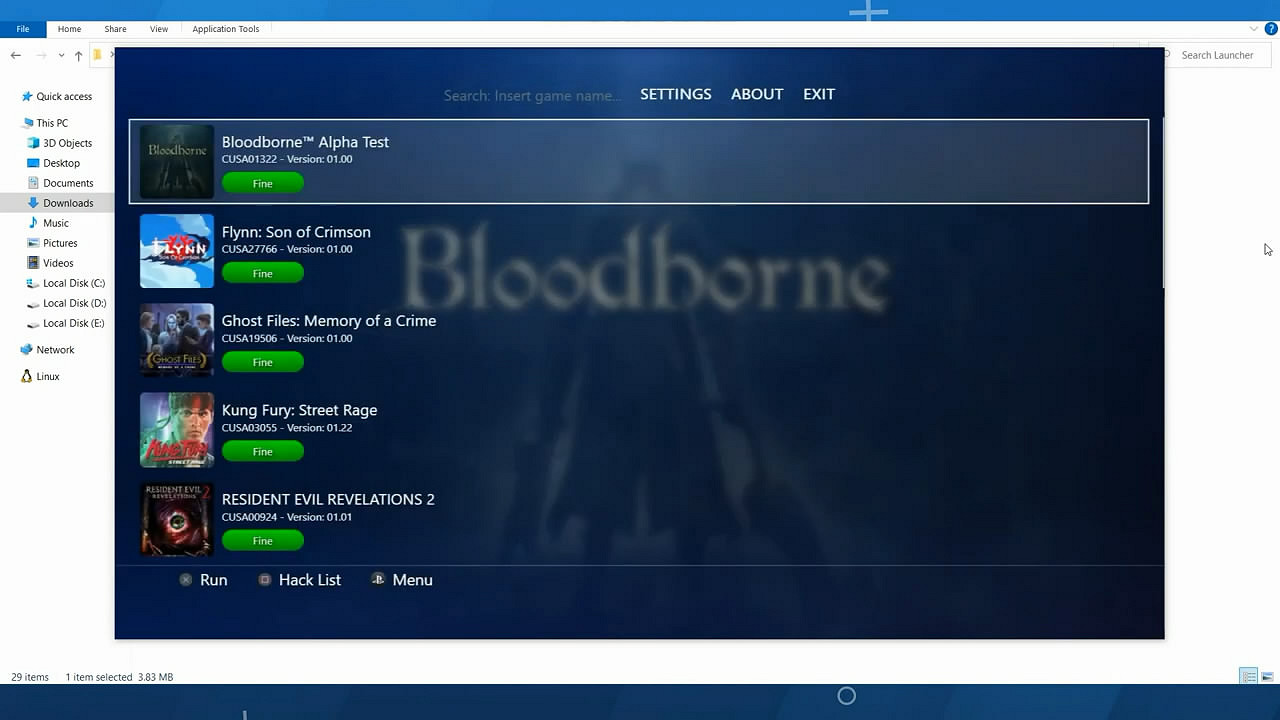Choose the Resident Evil Revelations 2 cover
The image size is (1280, 720).
(177, 519)
